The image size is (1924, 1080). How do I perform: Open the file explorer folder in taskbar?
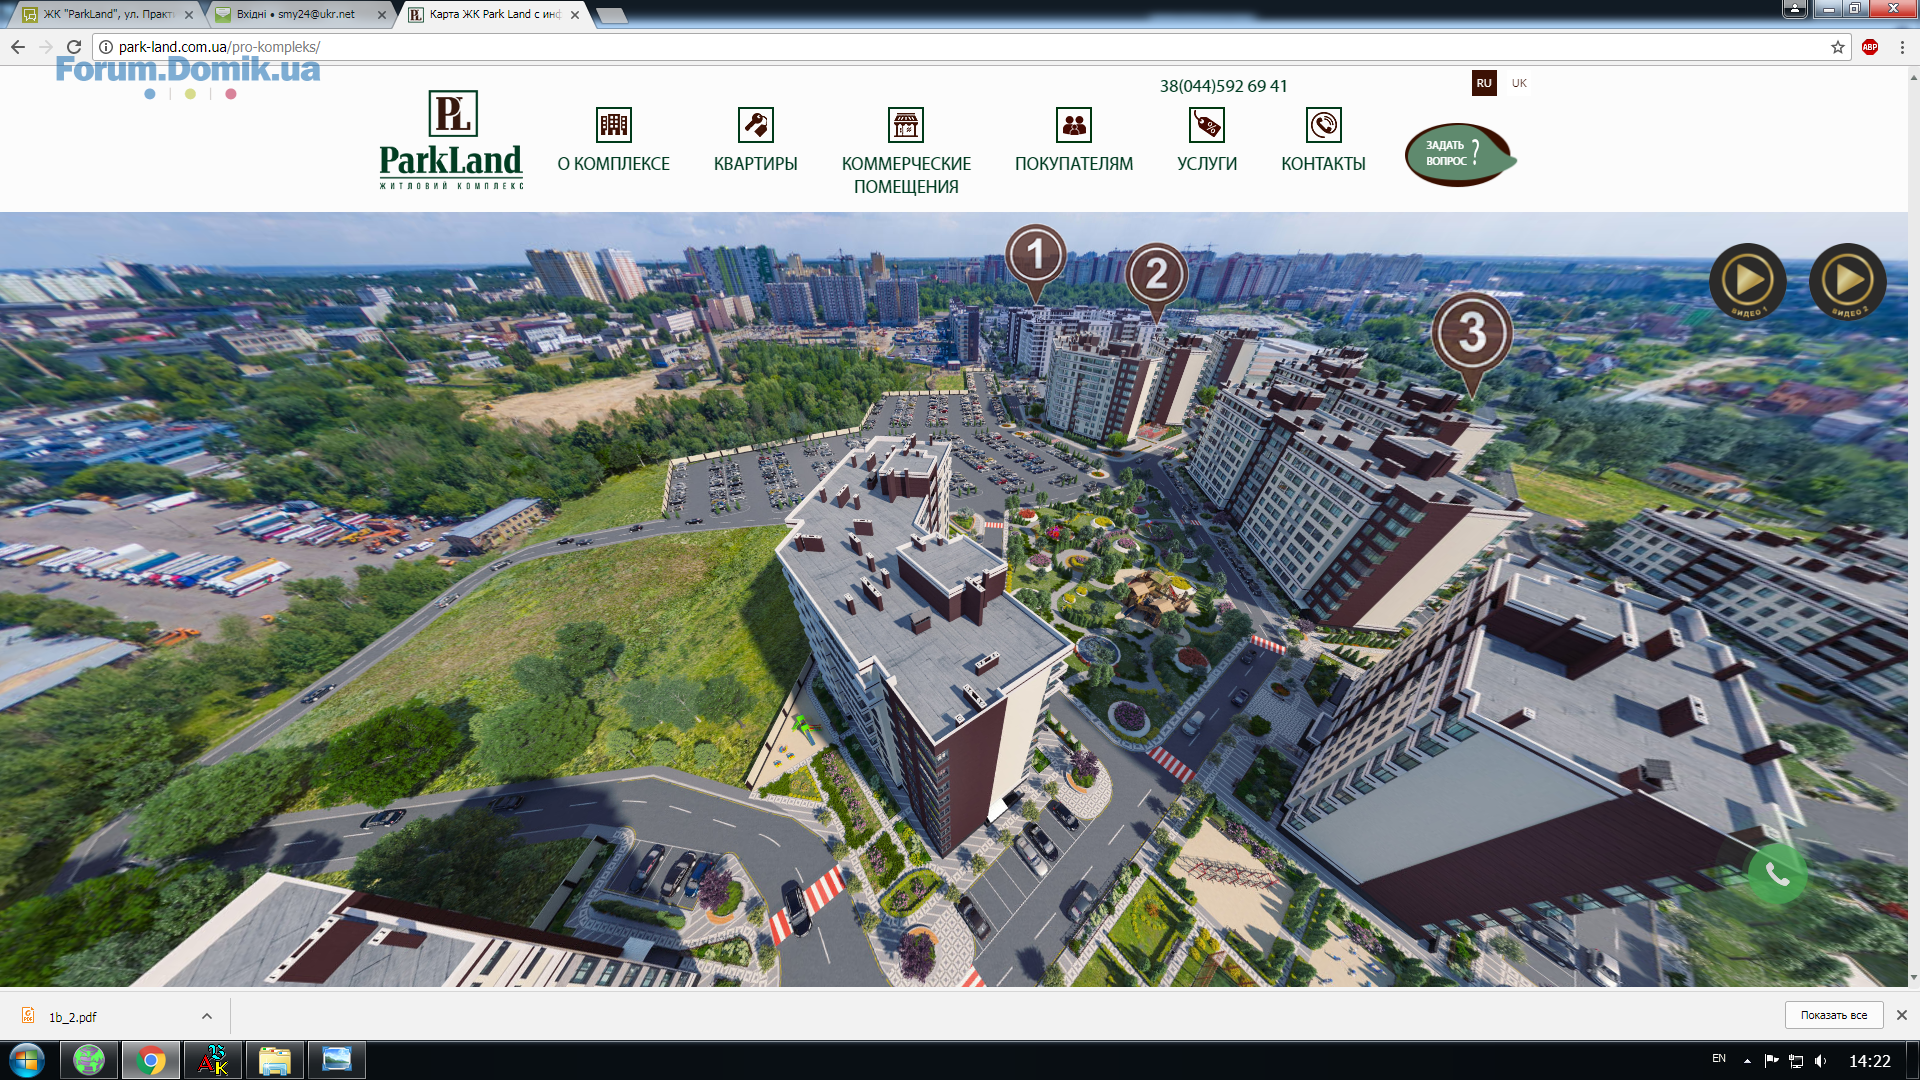click(x=274, y=1060)
